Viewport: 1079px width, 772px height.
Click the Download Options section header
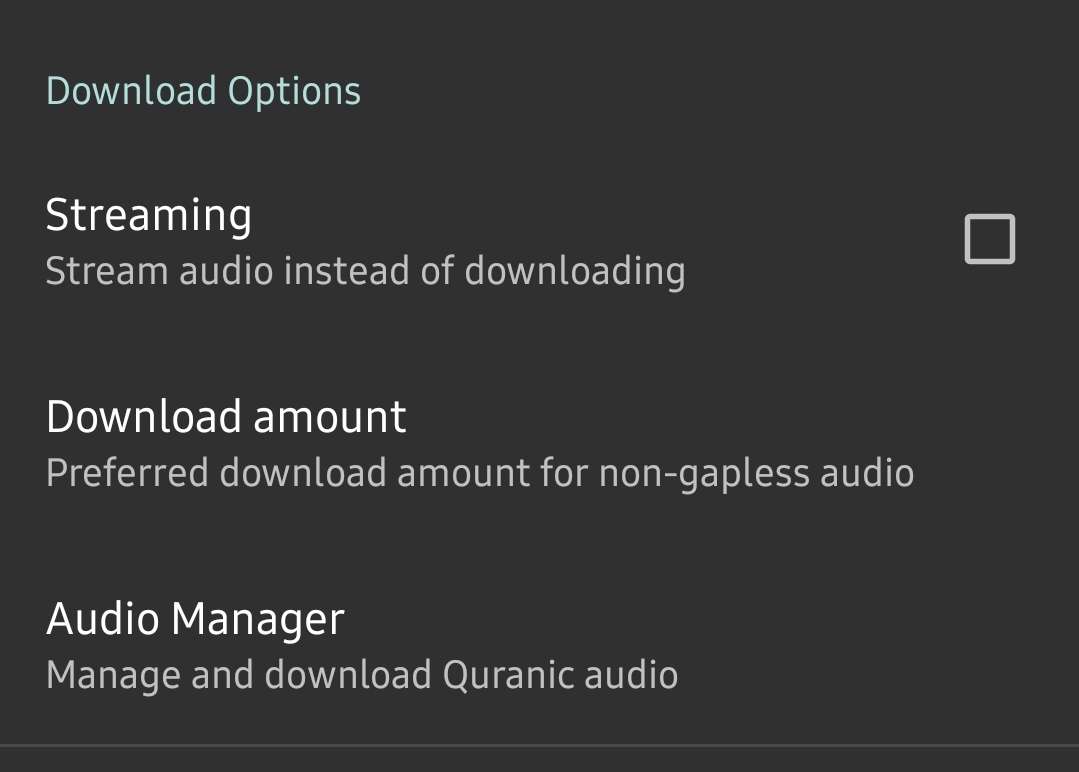[204, 92]
